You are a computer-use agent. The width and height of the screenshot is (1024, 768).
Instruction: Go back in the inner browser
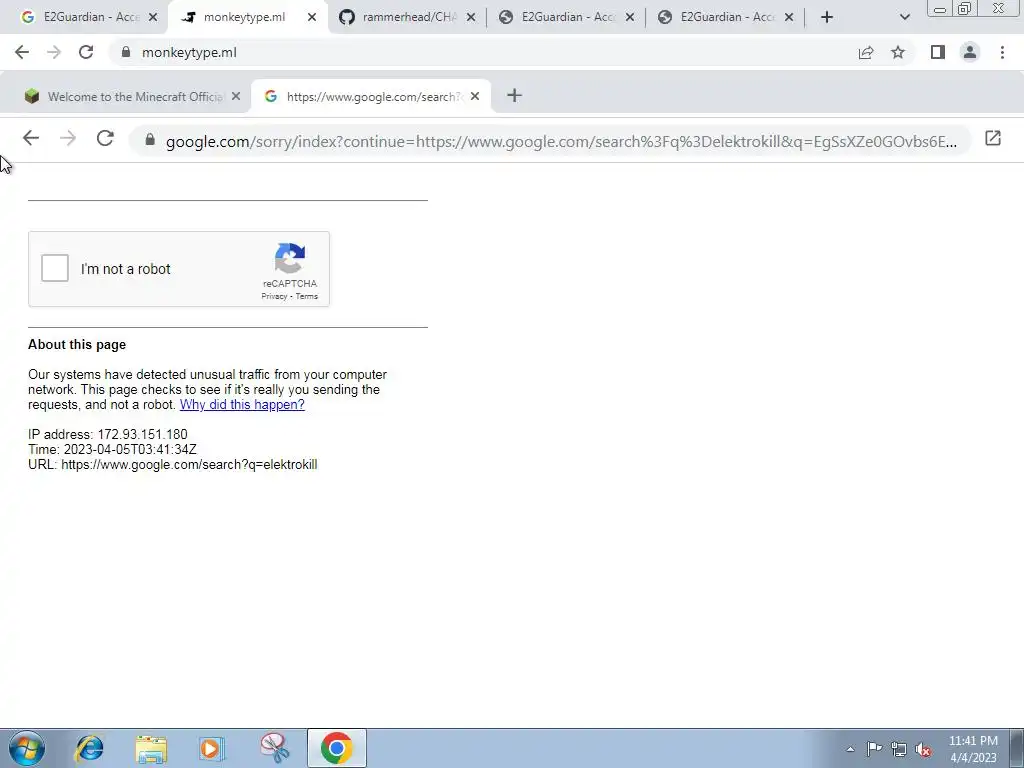(x=31, y=138)
